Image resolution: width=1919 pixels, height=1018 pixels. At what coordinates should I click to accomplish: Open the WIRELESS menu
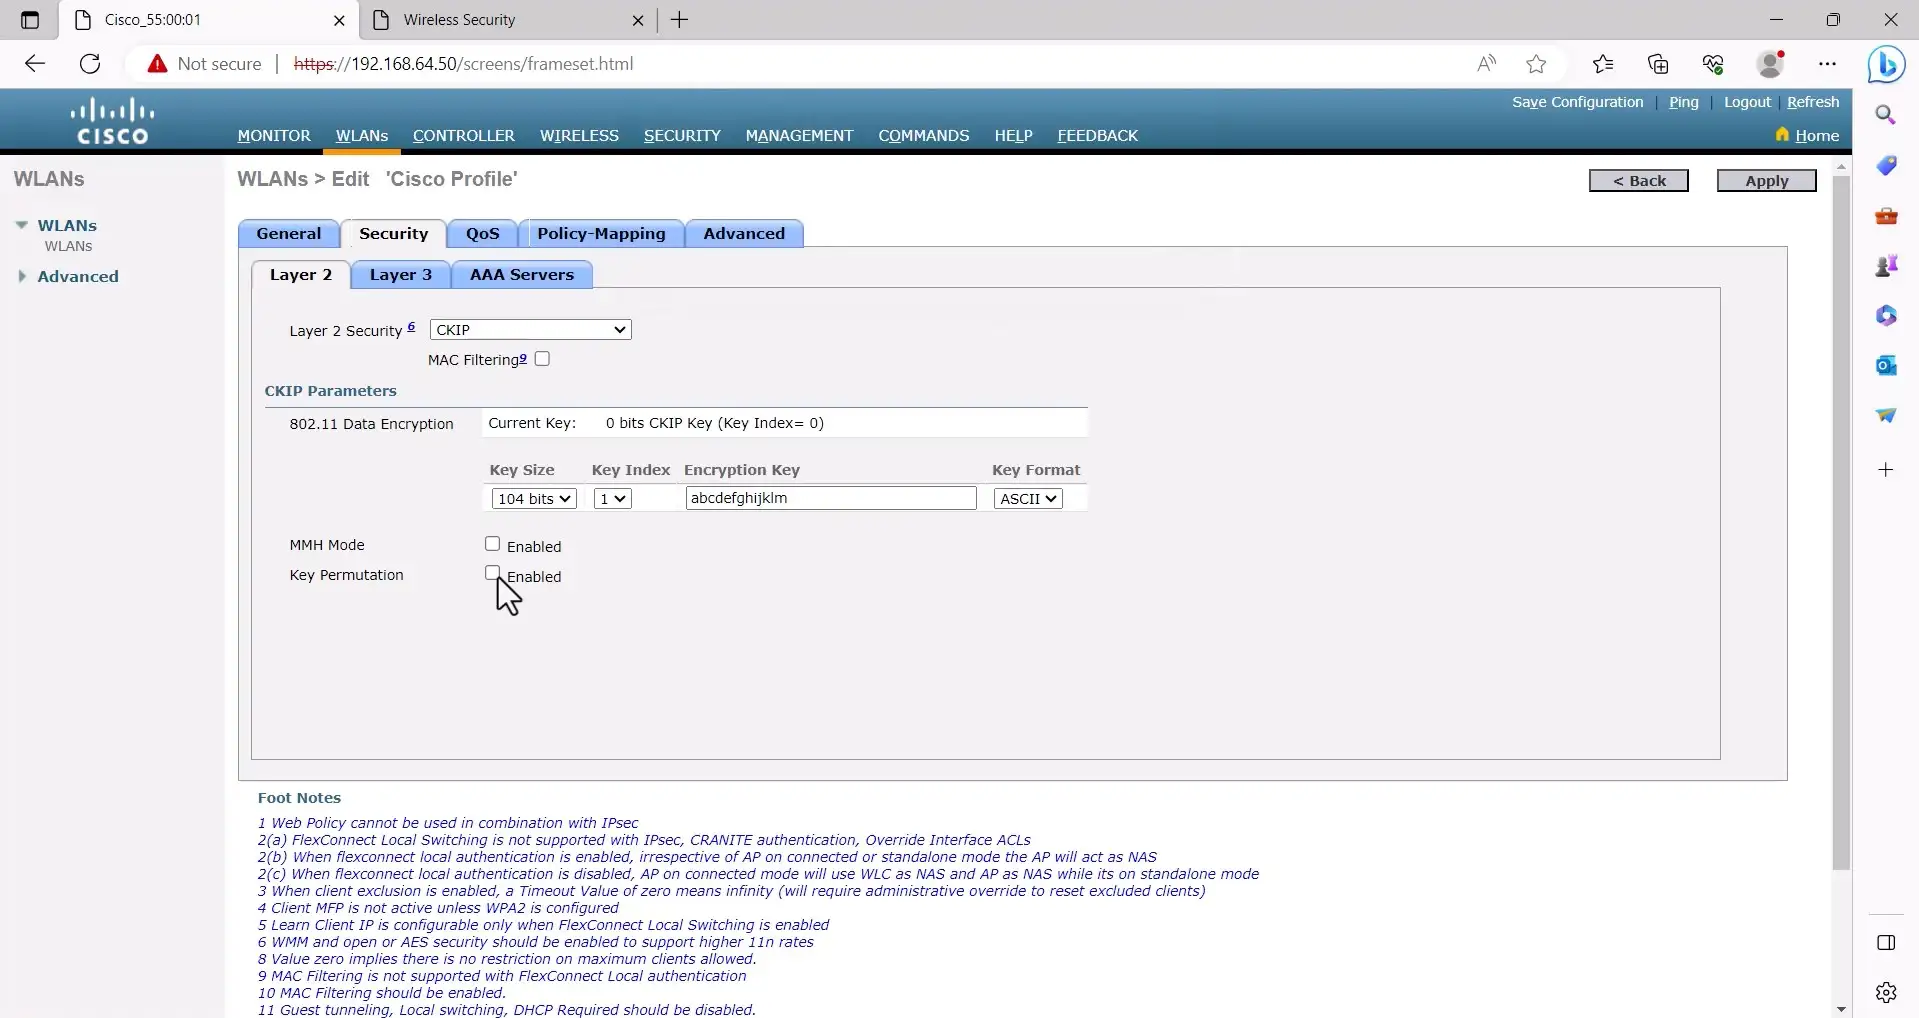[x=578, y=135]
